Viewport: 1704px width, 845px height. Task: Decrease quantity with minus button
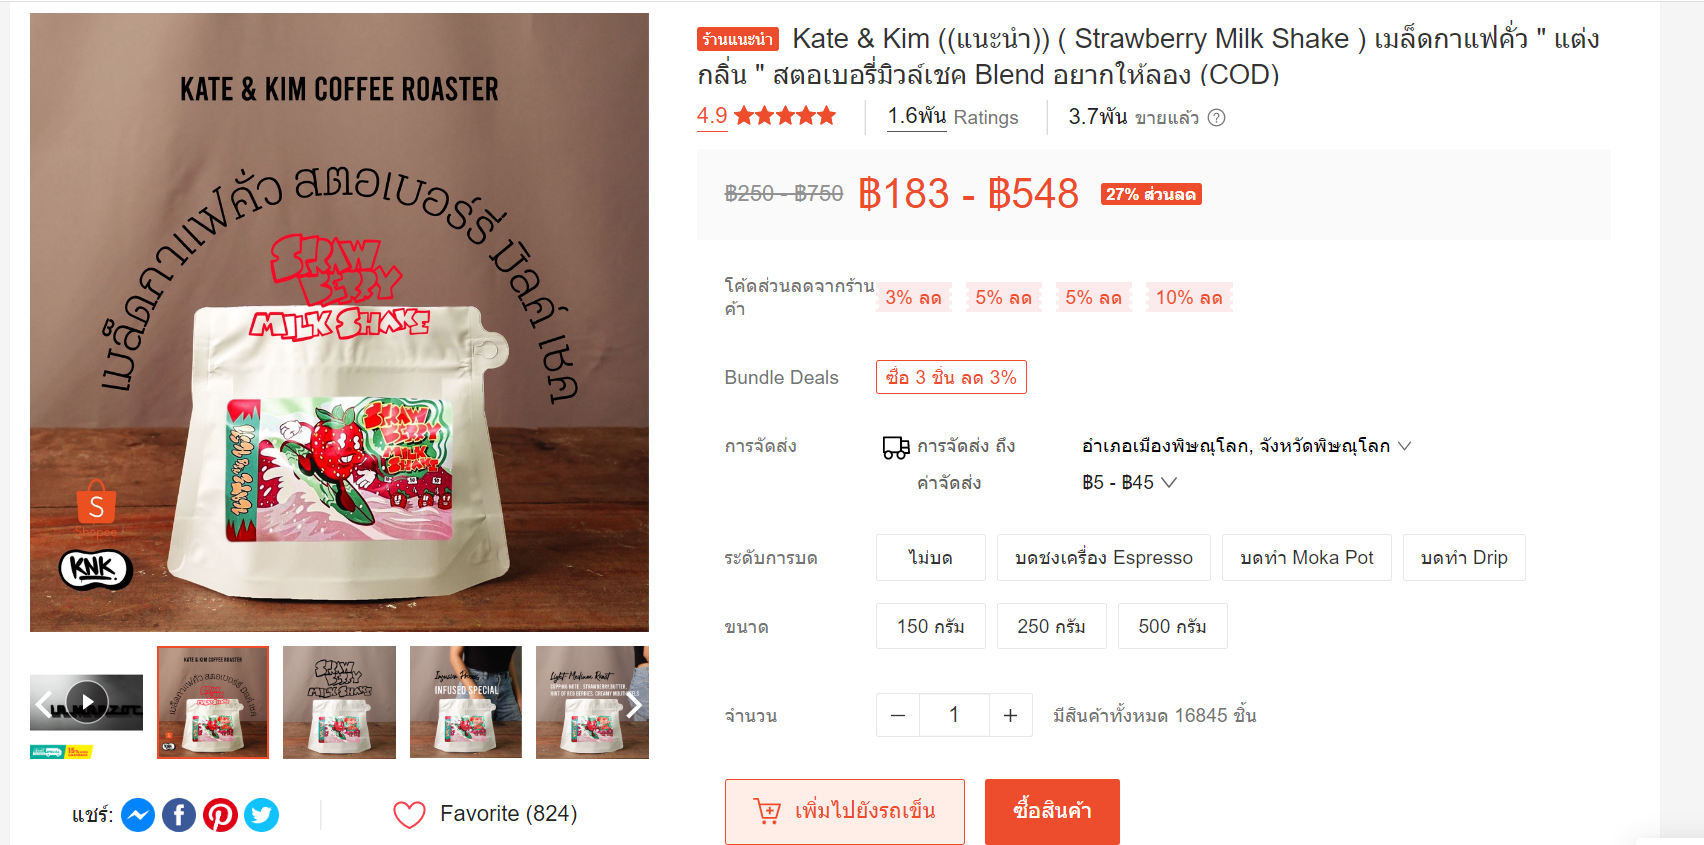[x=898, y=715]
